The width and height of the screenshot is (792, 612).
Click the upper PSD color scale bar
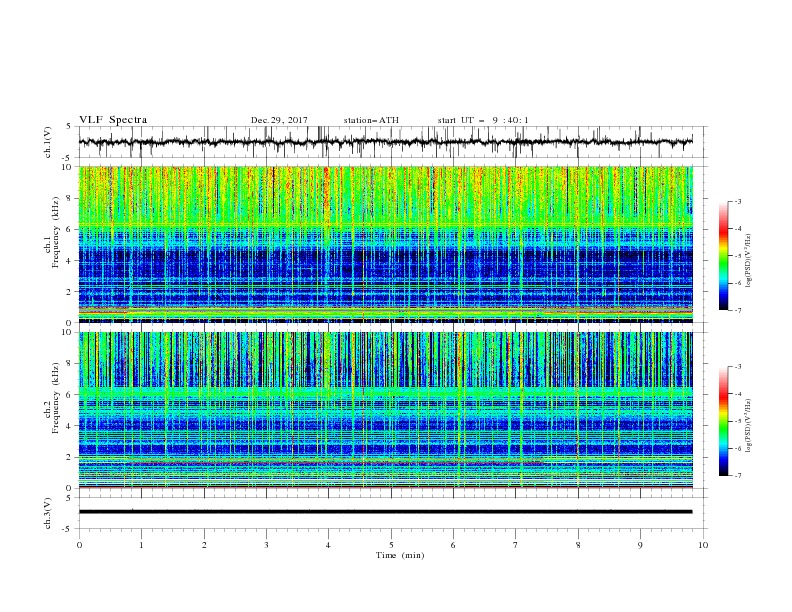coord(724,256)
